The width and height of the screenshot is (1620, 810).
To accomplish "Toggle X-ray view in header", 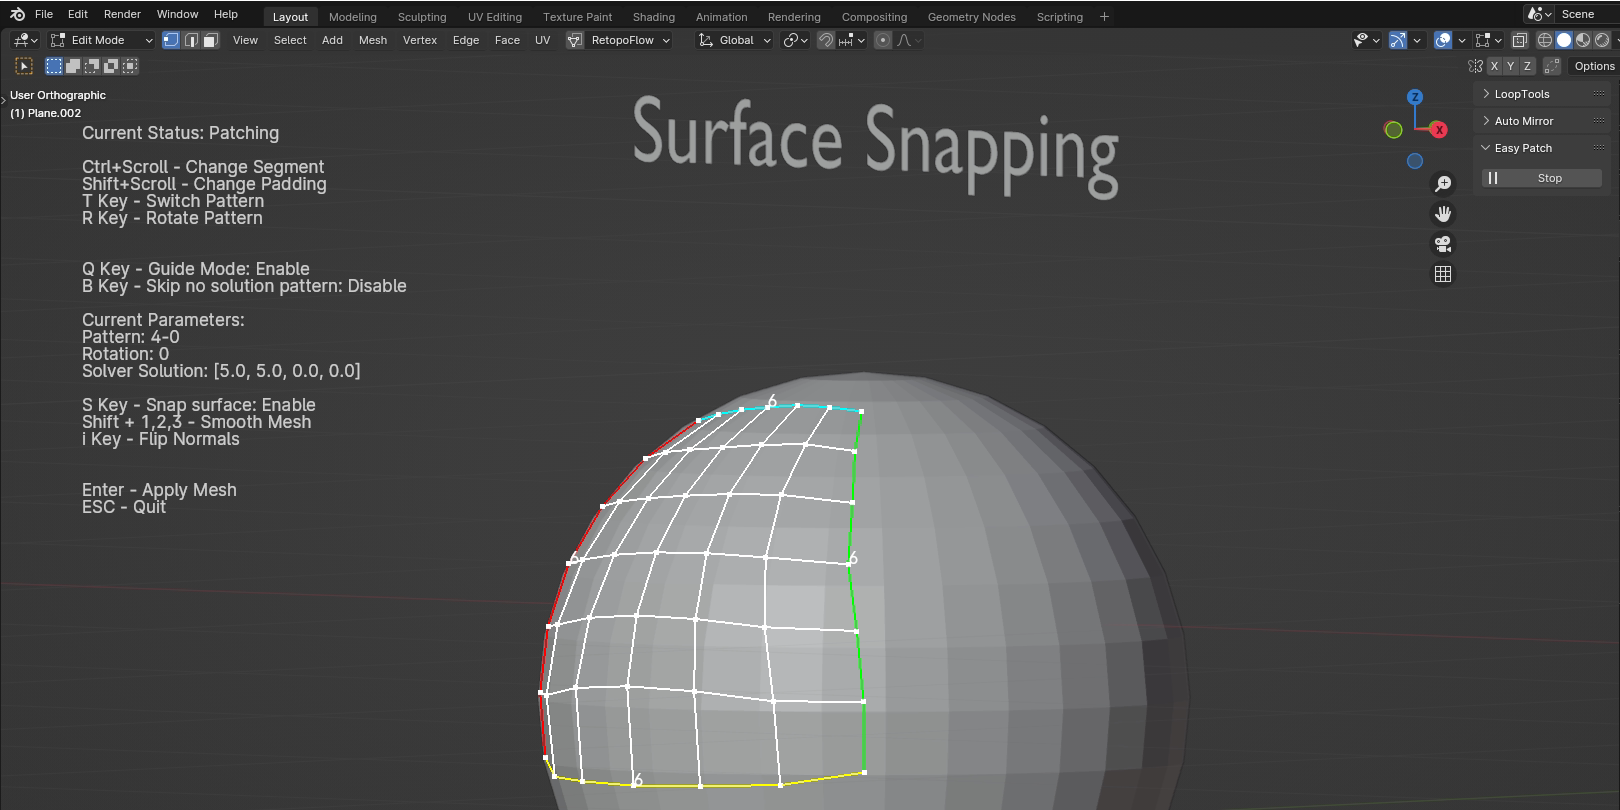I will 1519,40.
